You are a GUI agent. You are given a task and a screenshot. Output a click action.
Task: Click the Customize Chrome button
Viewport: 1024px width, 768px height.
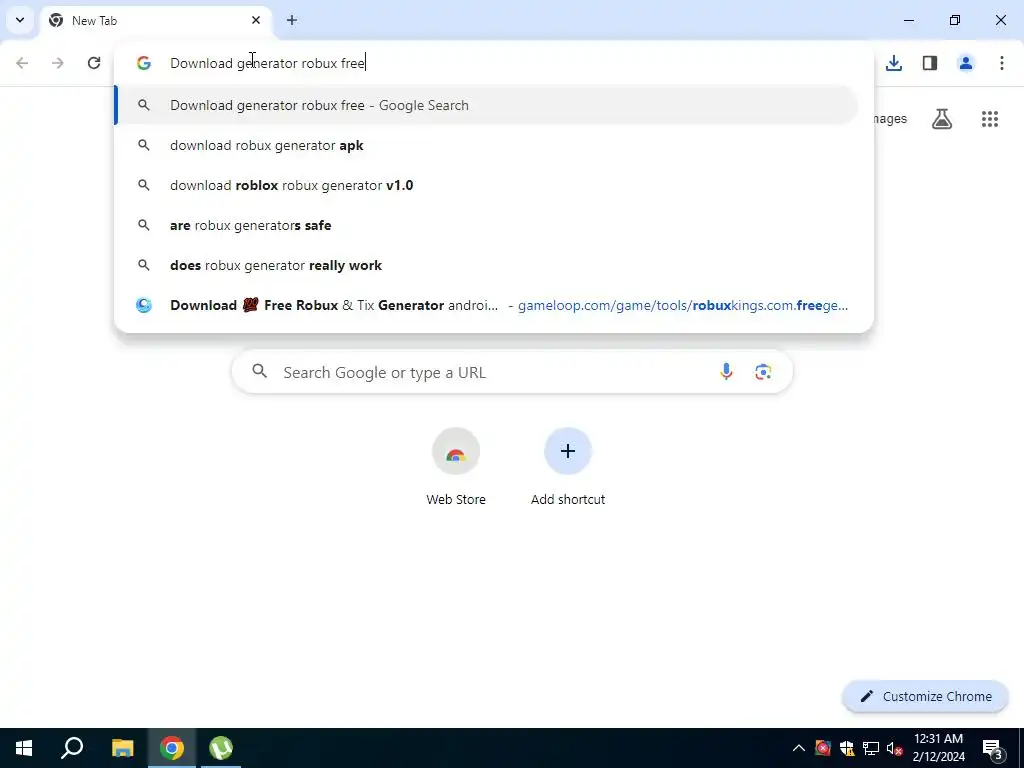pos(925,696)
